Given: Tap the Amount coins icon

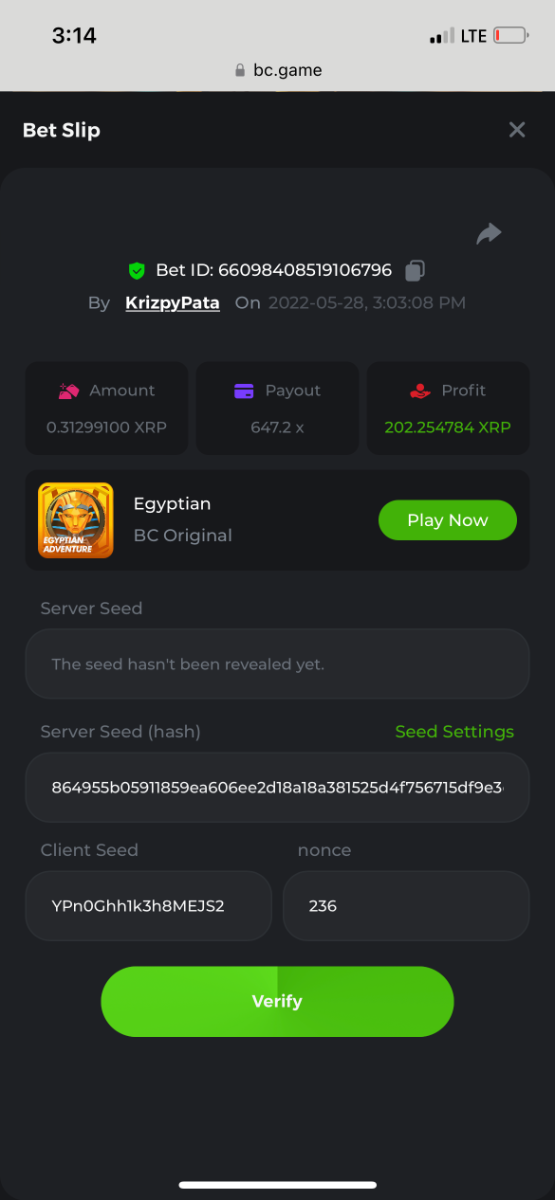Looking at the screenshot, I should click(x=69, y=391).
